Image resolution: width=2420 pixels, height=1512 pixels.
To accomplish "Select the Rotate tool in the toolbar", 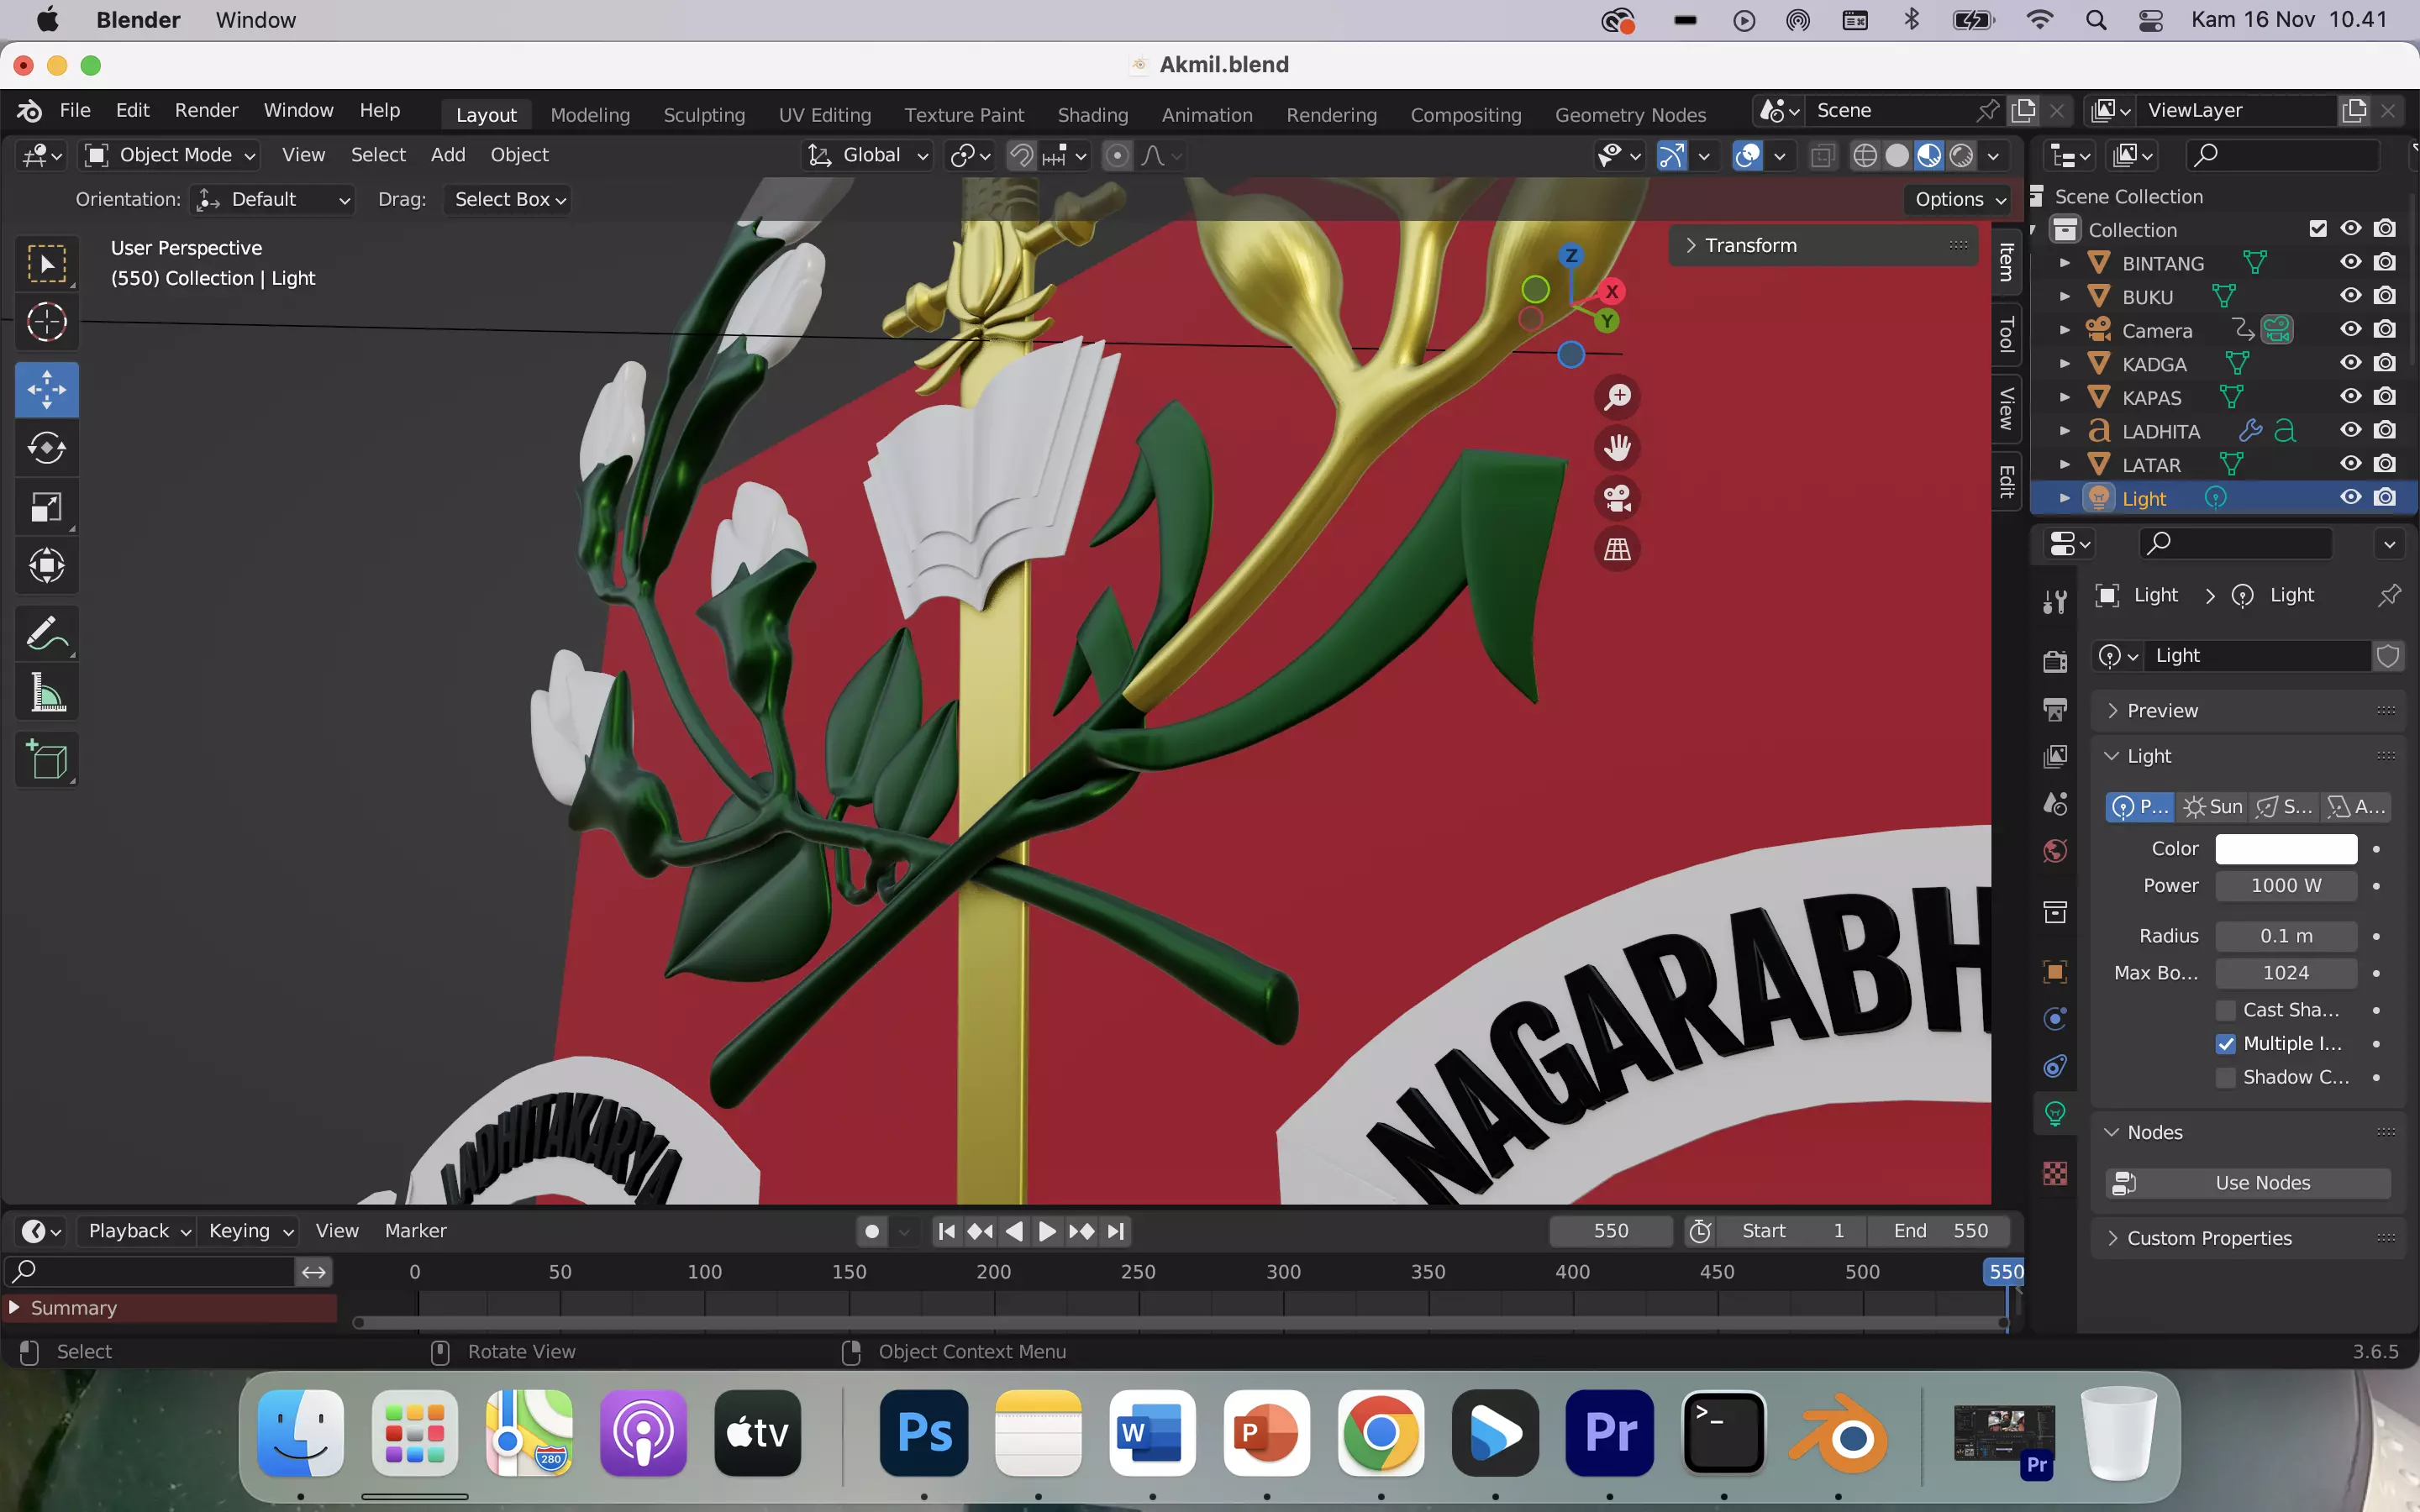I will click(x=46, y=448).
